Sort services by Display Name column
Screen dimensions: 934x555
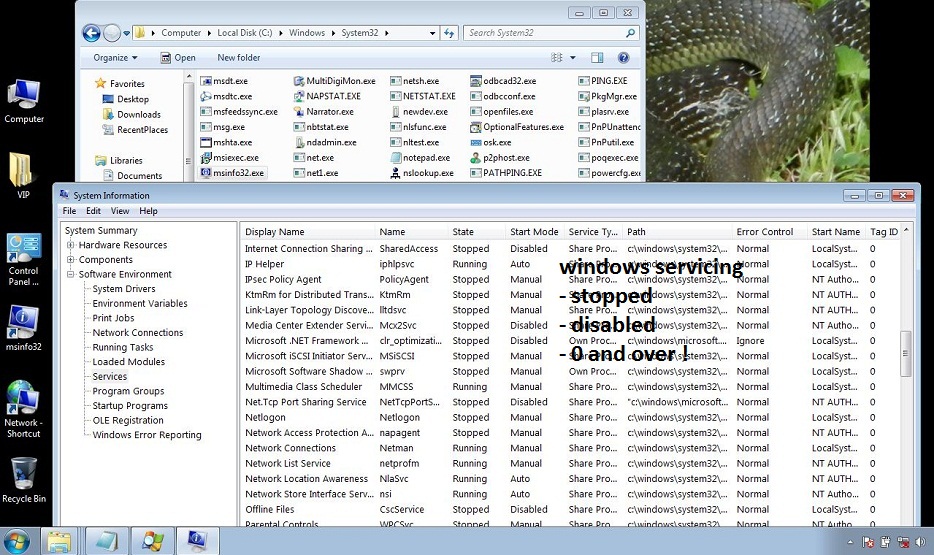tap(307, 232)
